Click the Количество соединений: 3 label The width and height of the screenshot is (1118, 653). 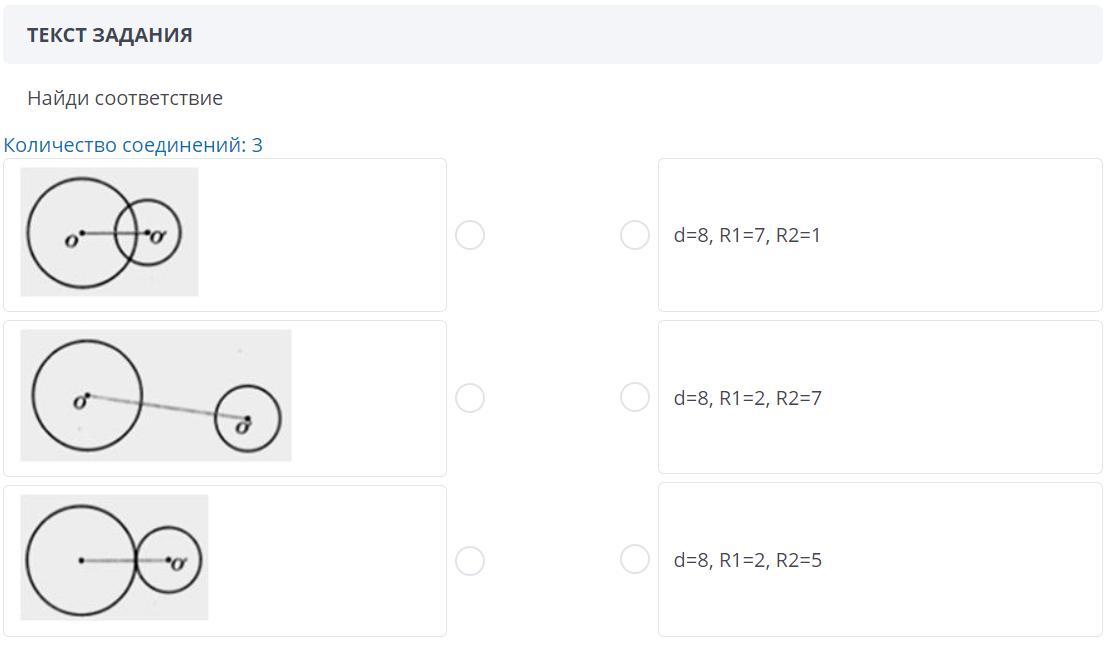pos(133,145)
